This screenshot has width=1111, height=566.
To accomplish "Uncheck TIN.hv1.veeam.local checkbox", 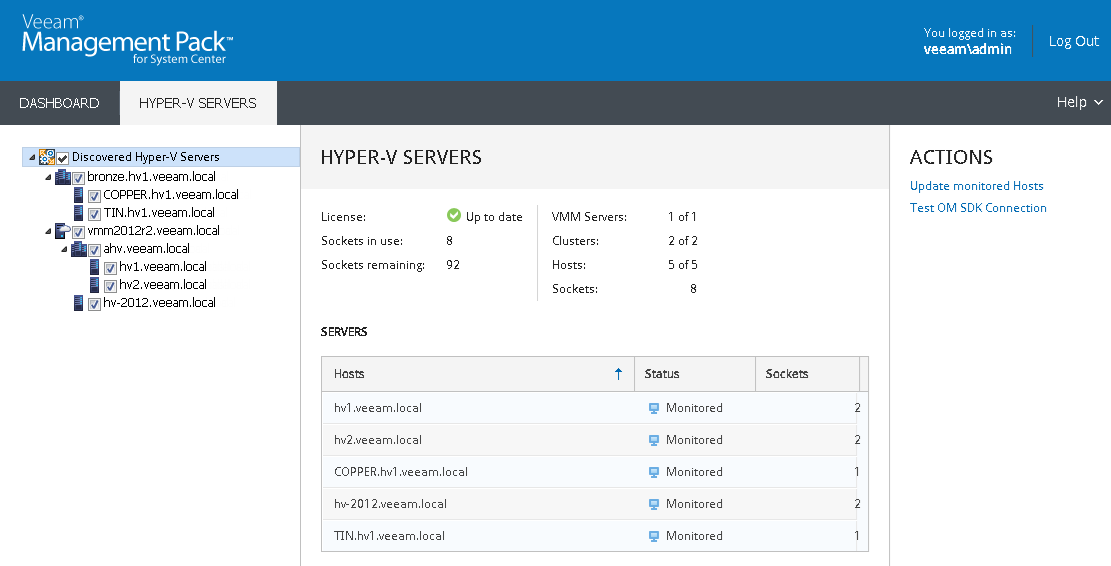I will click(94, 214).
